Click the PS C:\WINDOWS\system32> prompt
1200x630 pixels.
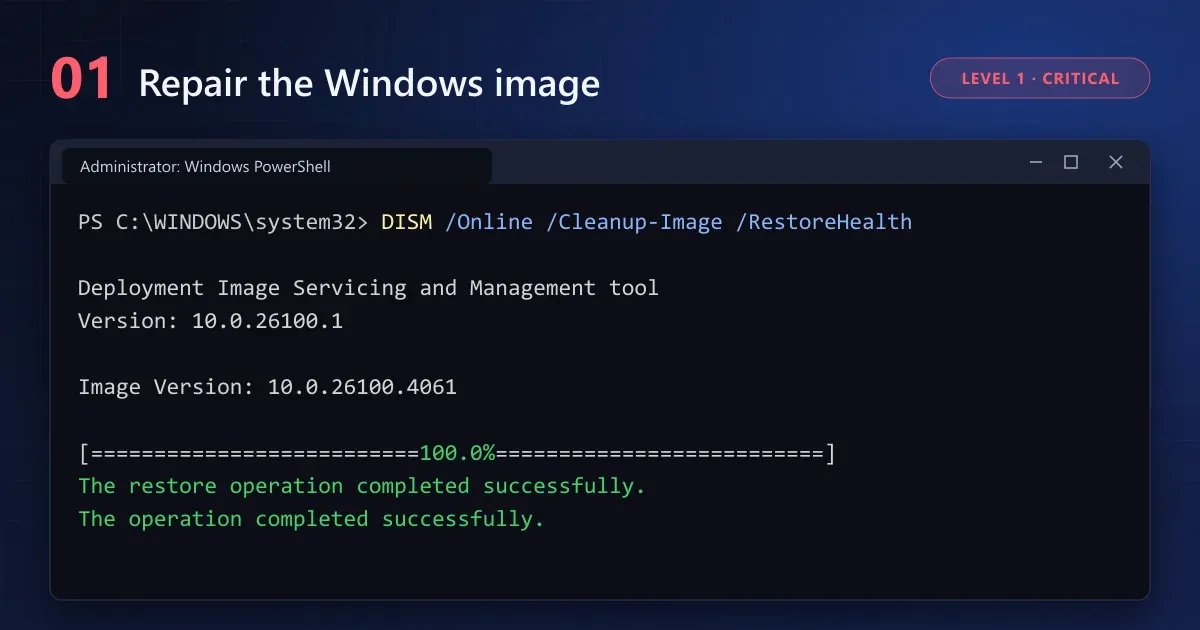223,222
